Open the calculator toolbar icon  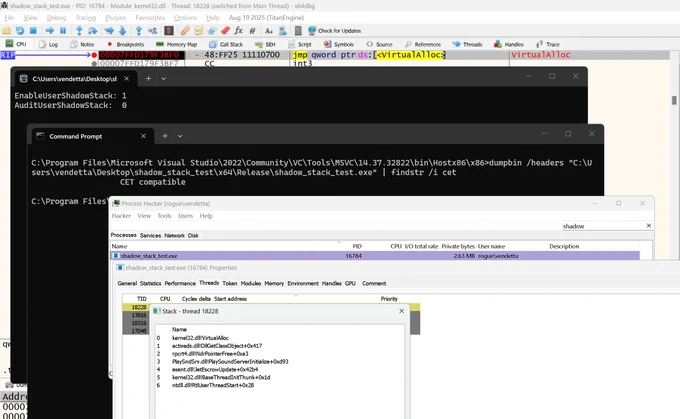pyautogui.click(x=298, y=31)
